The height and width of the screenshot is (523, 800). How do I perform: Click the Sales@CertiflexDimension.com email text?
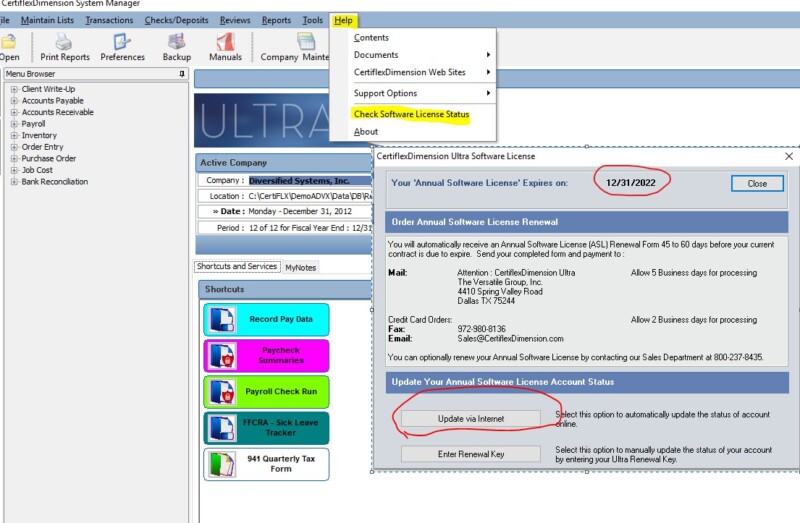(x=510, y=339)
